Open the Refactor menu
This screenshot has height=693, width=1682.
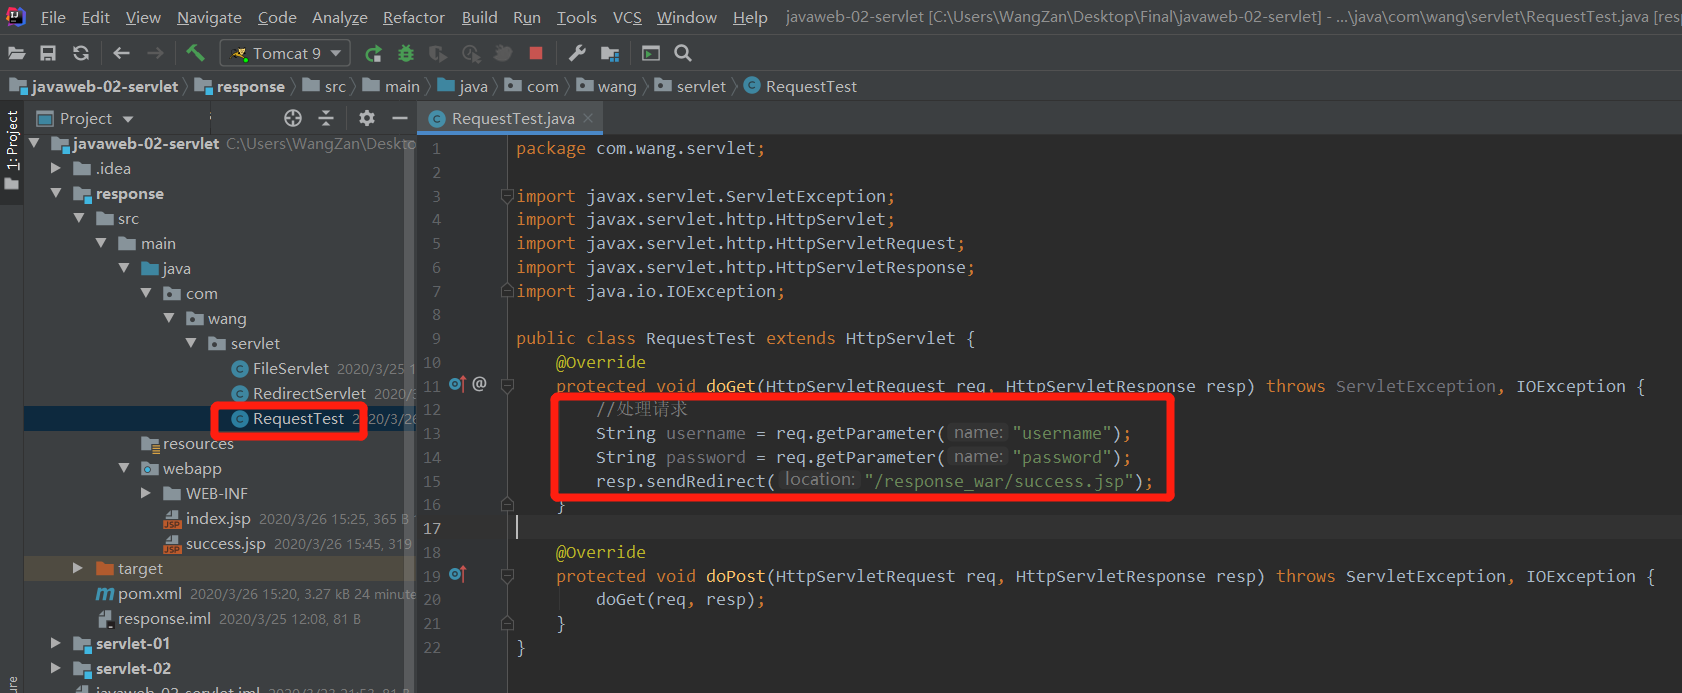(414, 17)
